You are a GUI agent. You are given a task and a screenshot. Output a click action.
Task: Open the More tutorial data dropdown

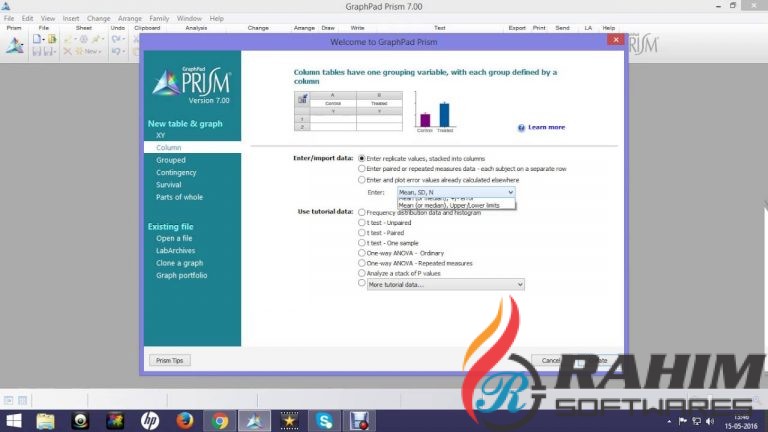(x=446, y=285)
